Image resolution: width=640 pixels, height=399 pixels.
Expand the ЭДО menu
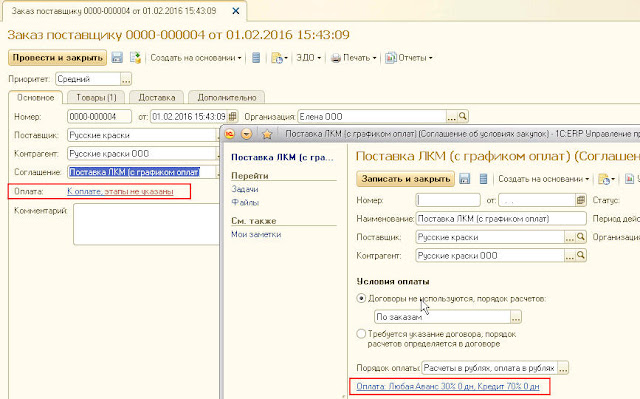pos(308,58)
